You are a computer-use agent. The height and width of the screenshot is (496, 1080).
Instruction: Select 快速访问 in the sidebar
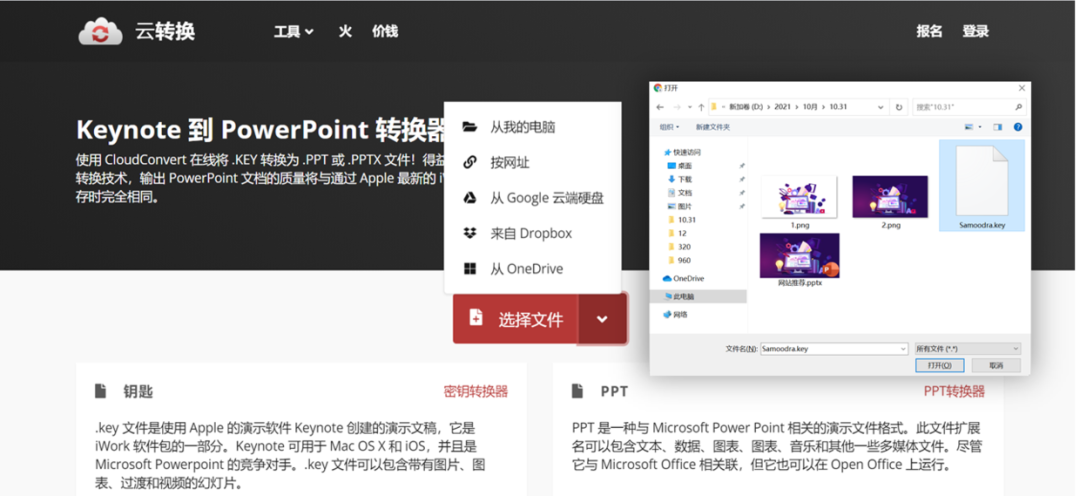682,152
